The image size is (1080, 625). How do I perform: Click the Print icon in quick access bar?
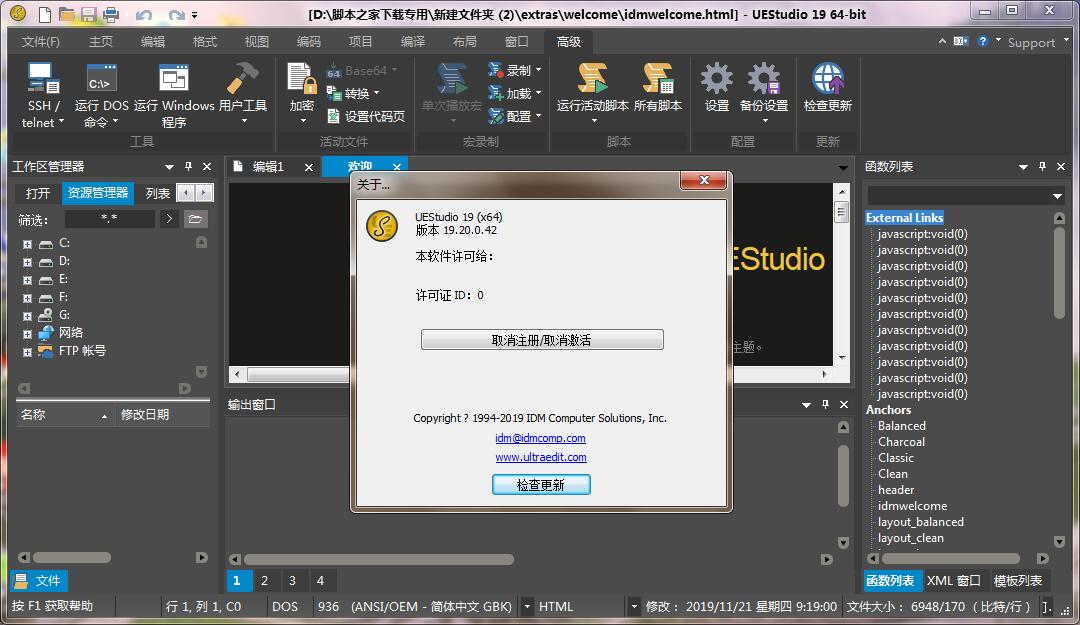110,14
